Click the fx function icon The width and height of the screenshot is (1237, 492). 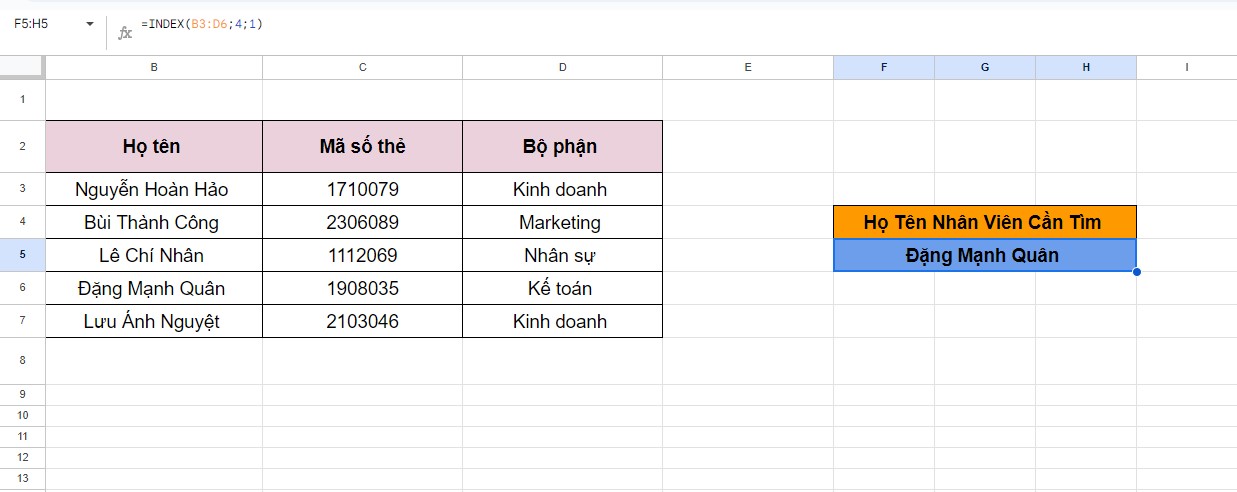(x=125, y=33)
